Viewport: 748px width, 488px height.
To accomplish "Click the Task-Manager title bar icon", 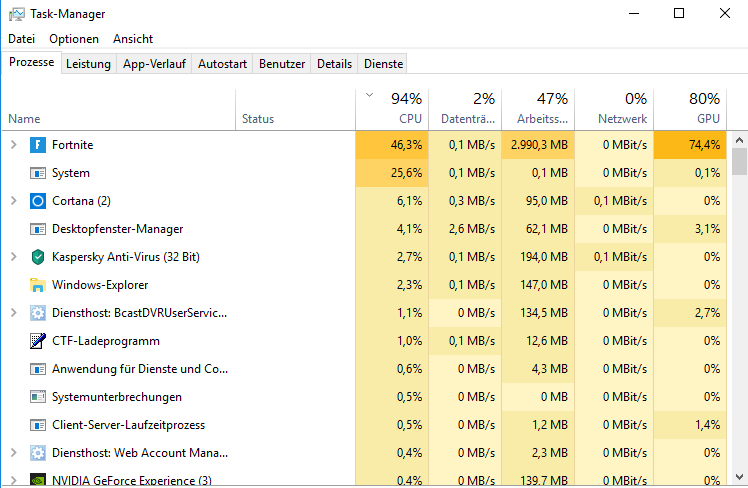I will [x=16, y=14].
